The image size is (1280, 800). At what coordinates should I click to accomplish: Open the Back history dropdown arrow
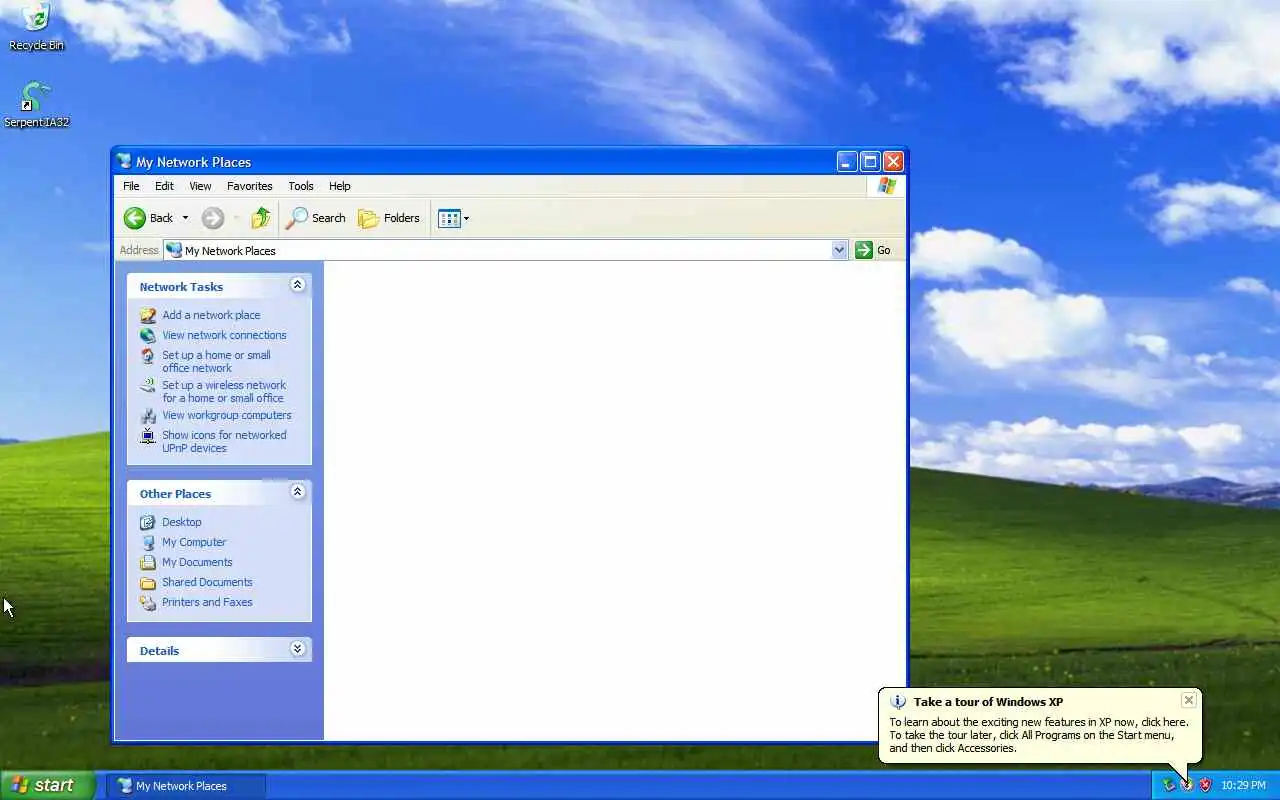point(185,218)
